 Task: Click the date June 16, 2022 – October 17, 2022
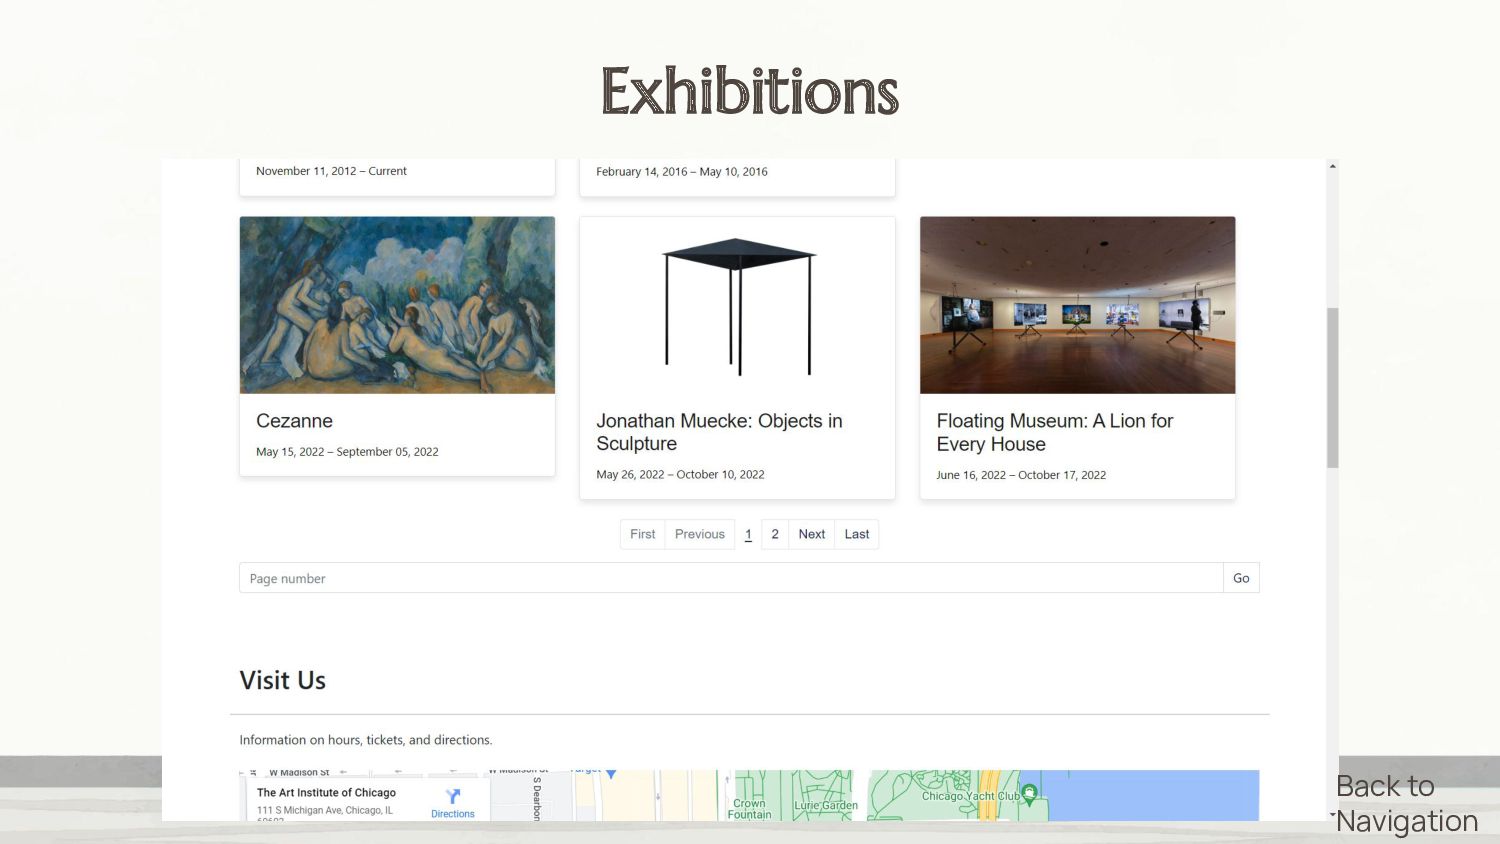(x=1021, y=475)
